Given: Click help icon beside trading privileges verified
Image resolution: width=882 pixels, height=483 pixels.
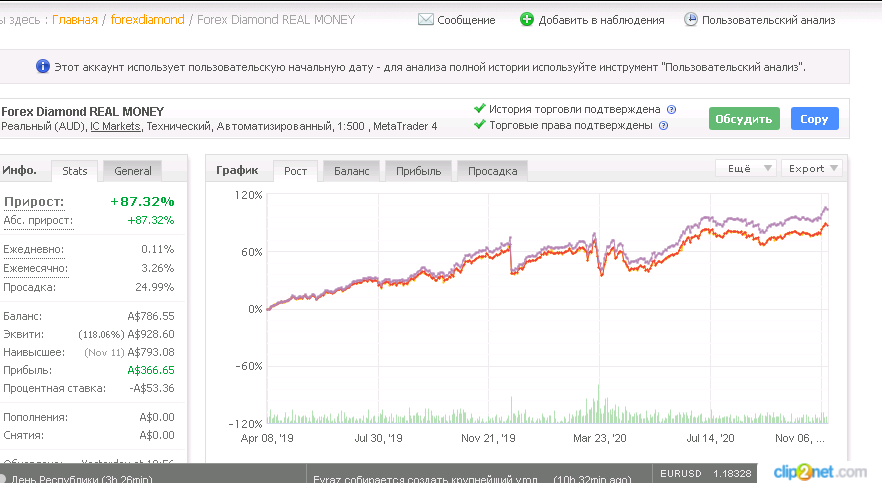Looking at the screenshot, I should (x=663, y=125).
